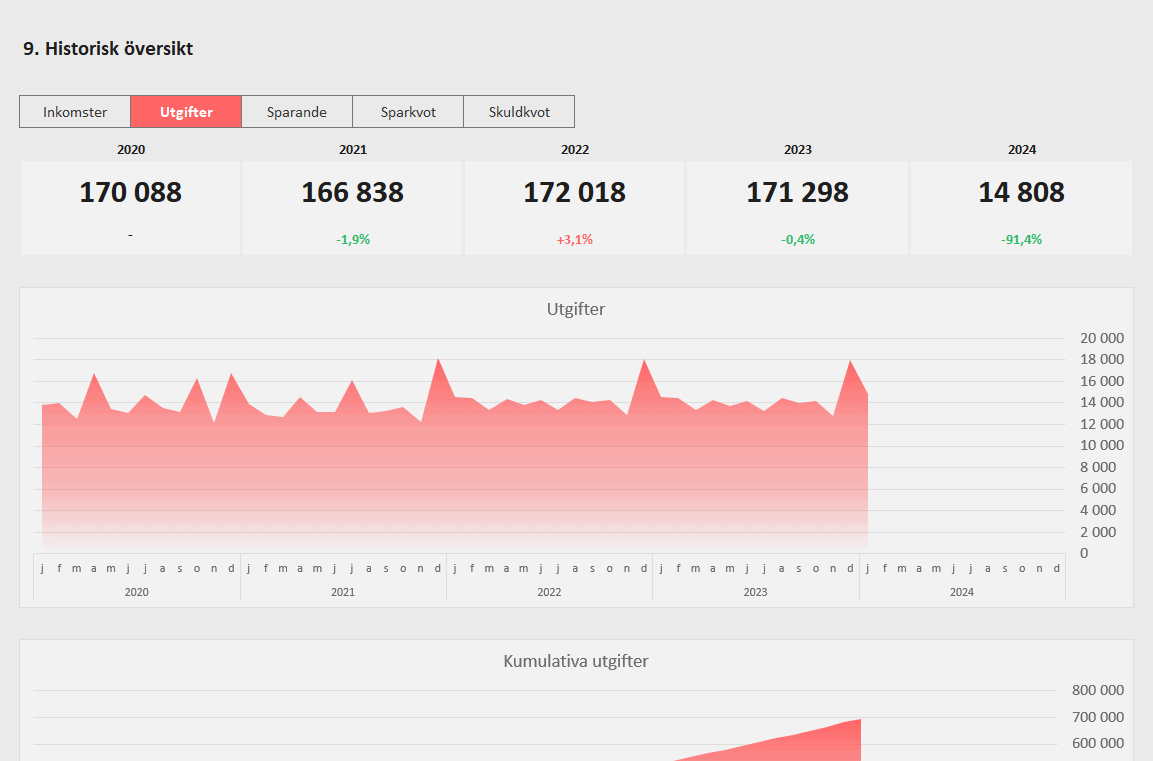Image resolution: width=1153 pixels, height=761 pixels.
Task: Click the 2024 total value 14 808
Action: tap(1021, 193)
